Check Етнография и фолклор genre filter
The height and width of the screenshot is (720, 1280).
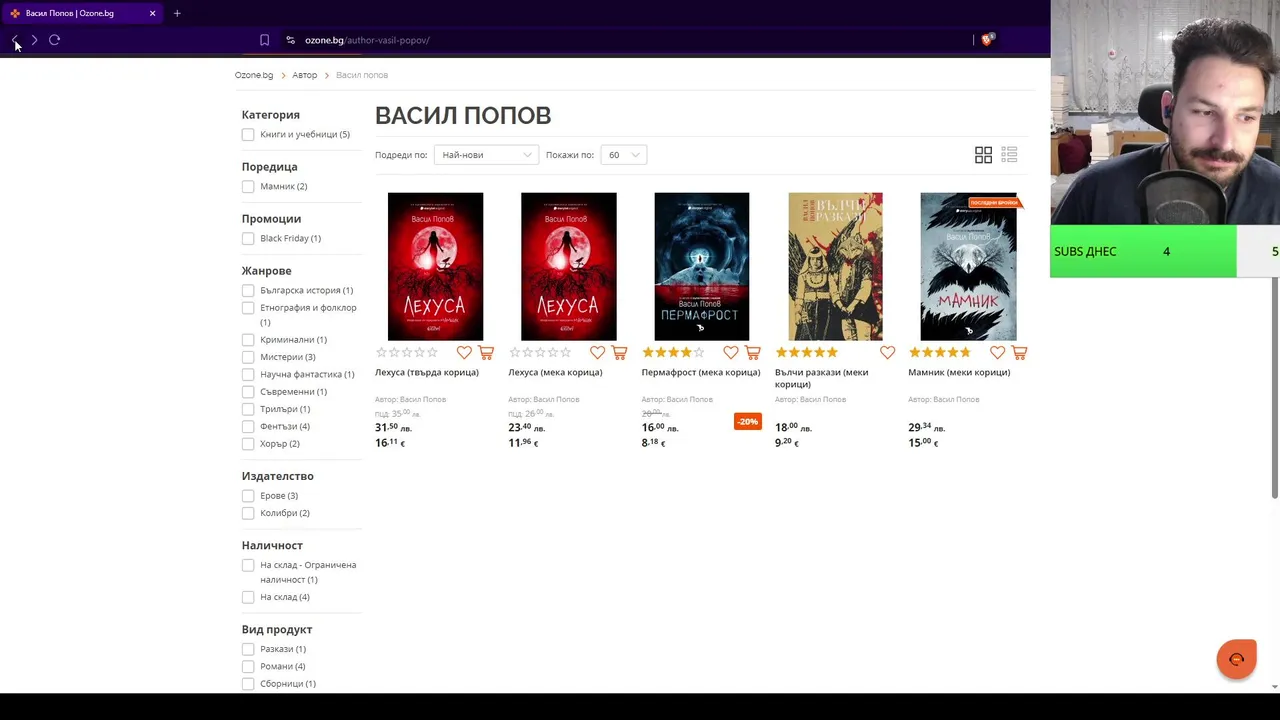pyautogui.click(x=248, y=308)
